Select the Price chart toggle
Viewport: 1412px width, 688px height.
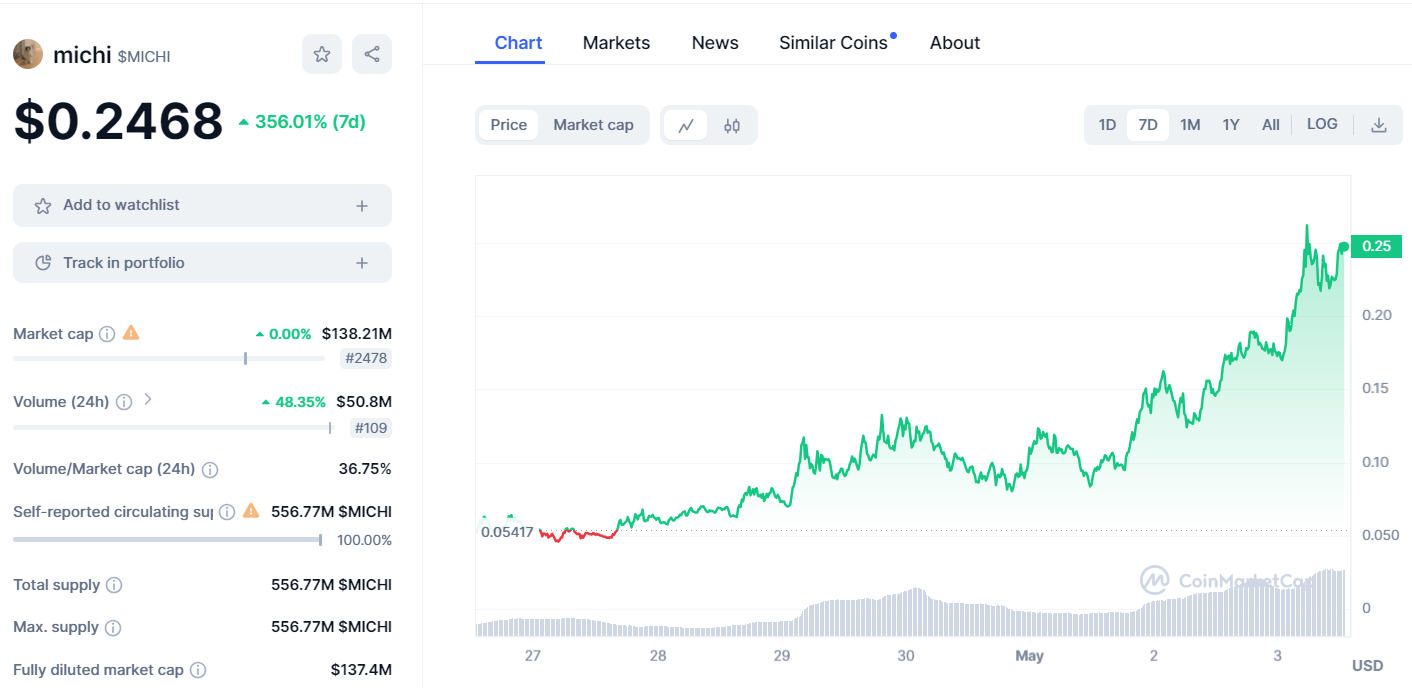pos(508,125)
